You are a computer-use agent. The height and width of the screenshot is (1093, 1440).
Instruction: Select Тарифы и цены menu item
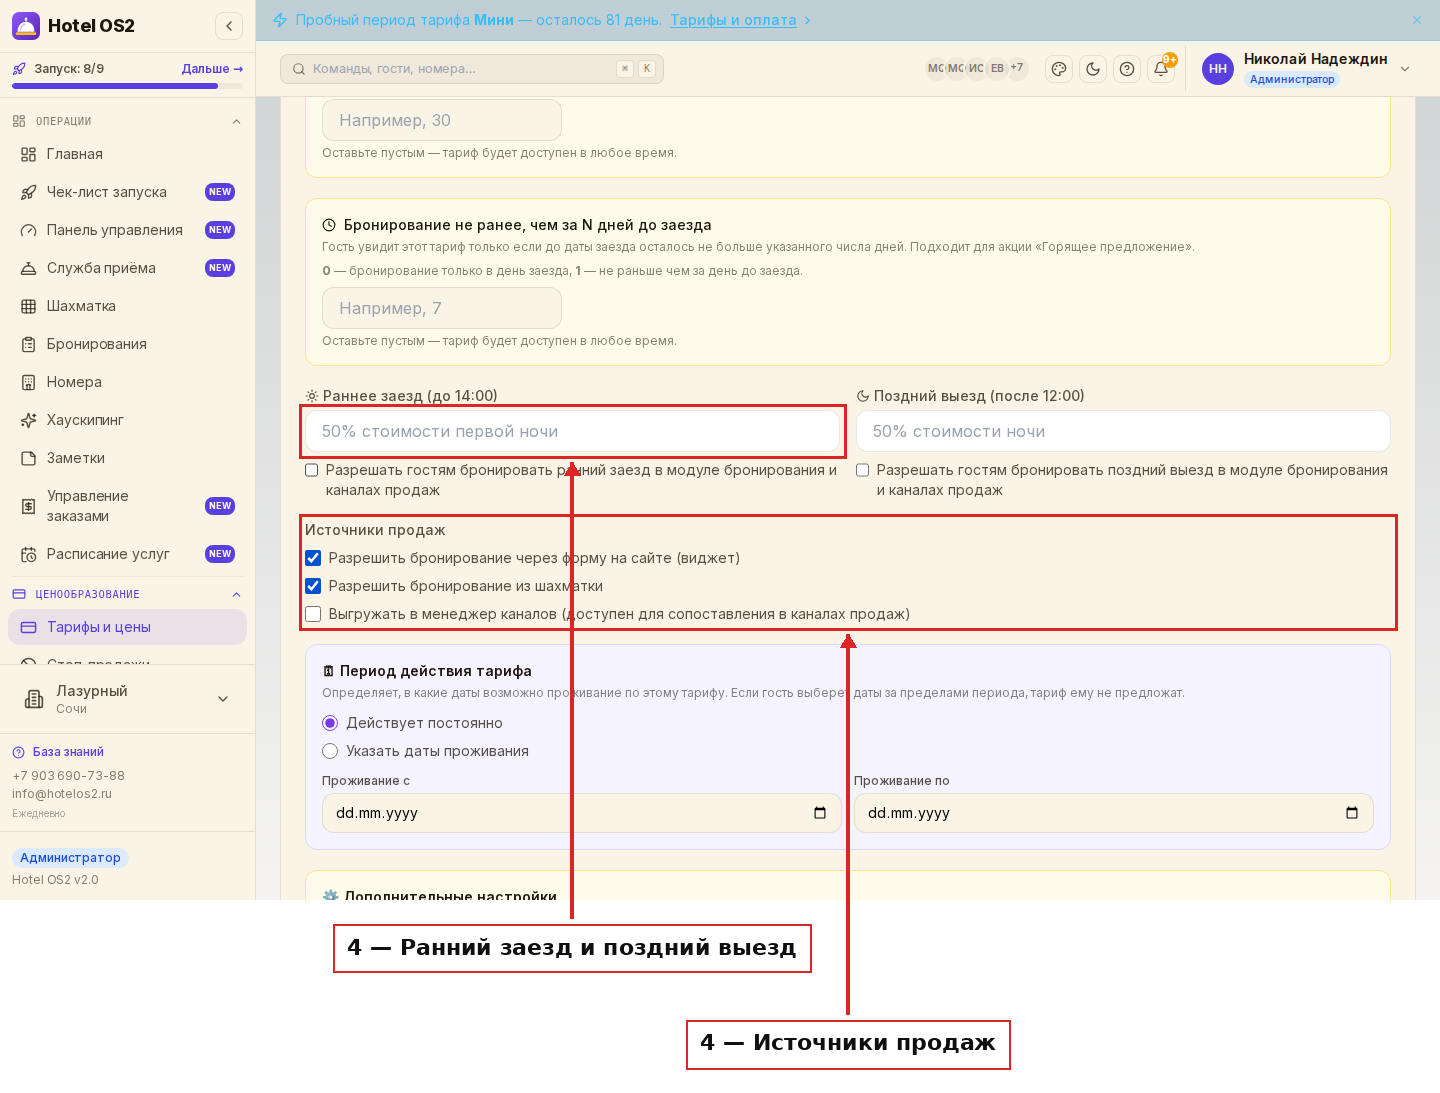[127, 627]
